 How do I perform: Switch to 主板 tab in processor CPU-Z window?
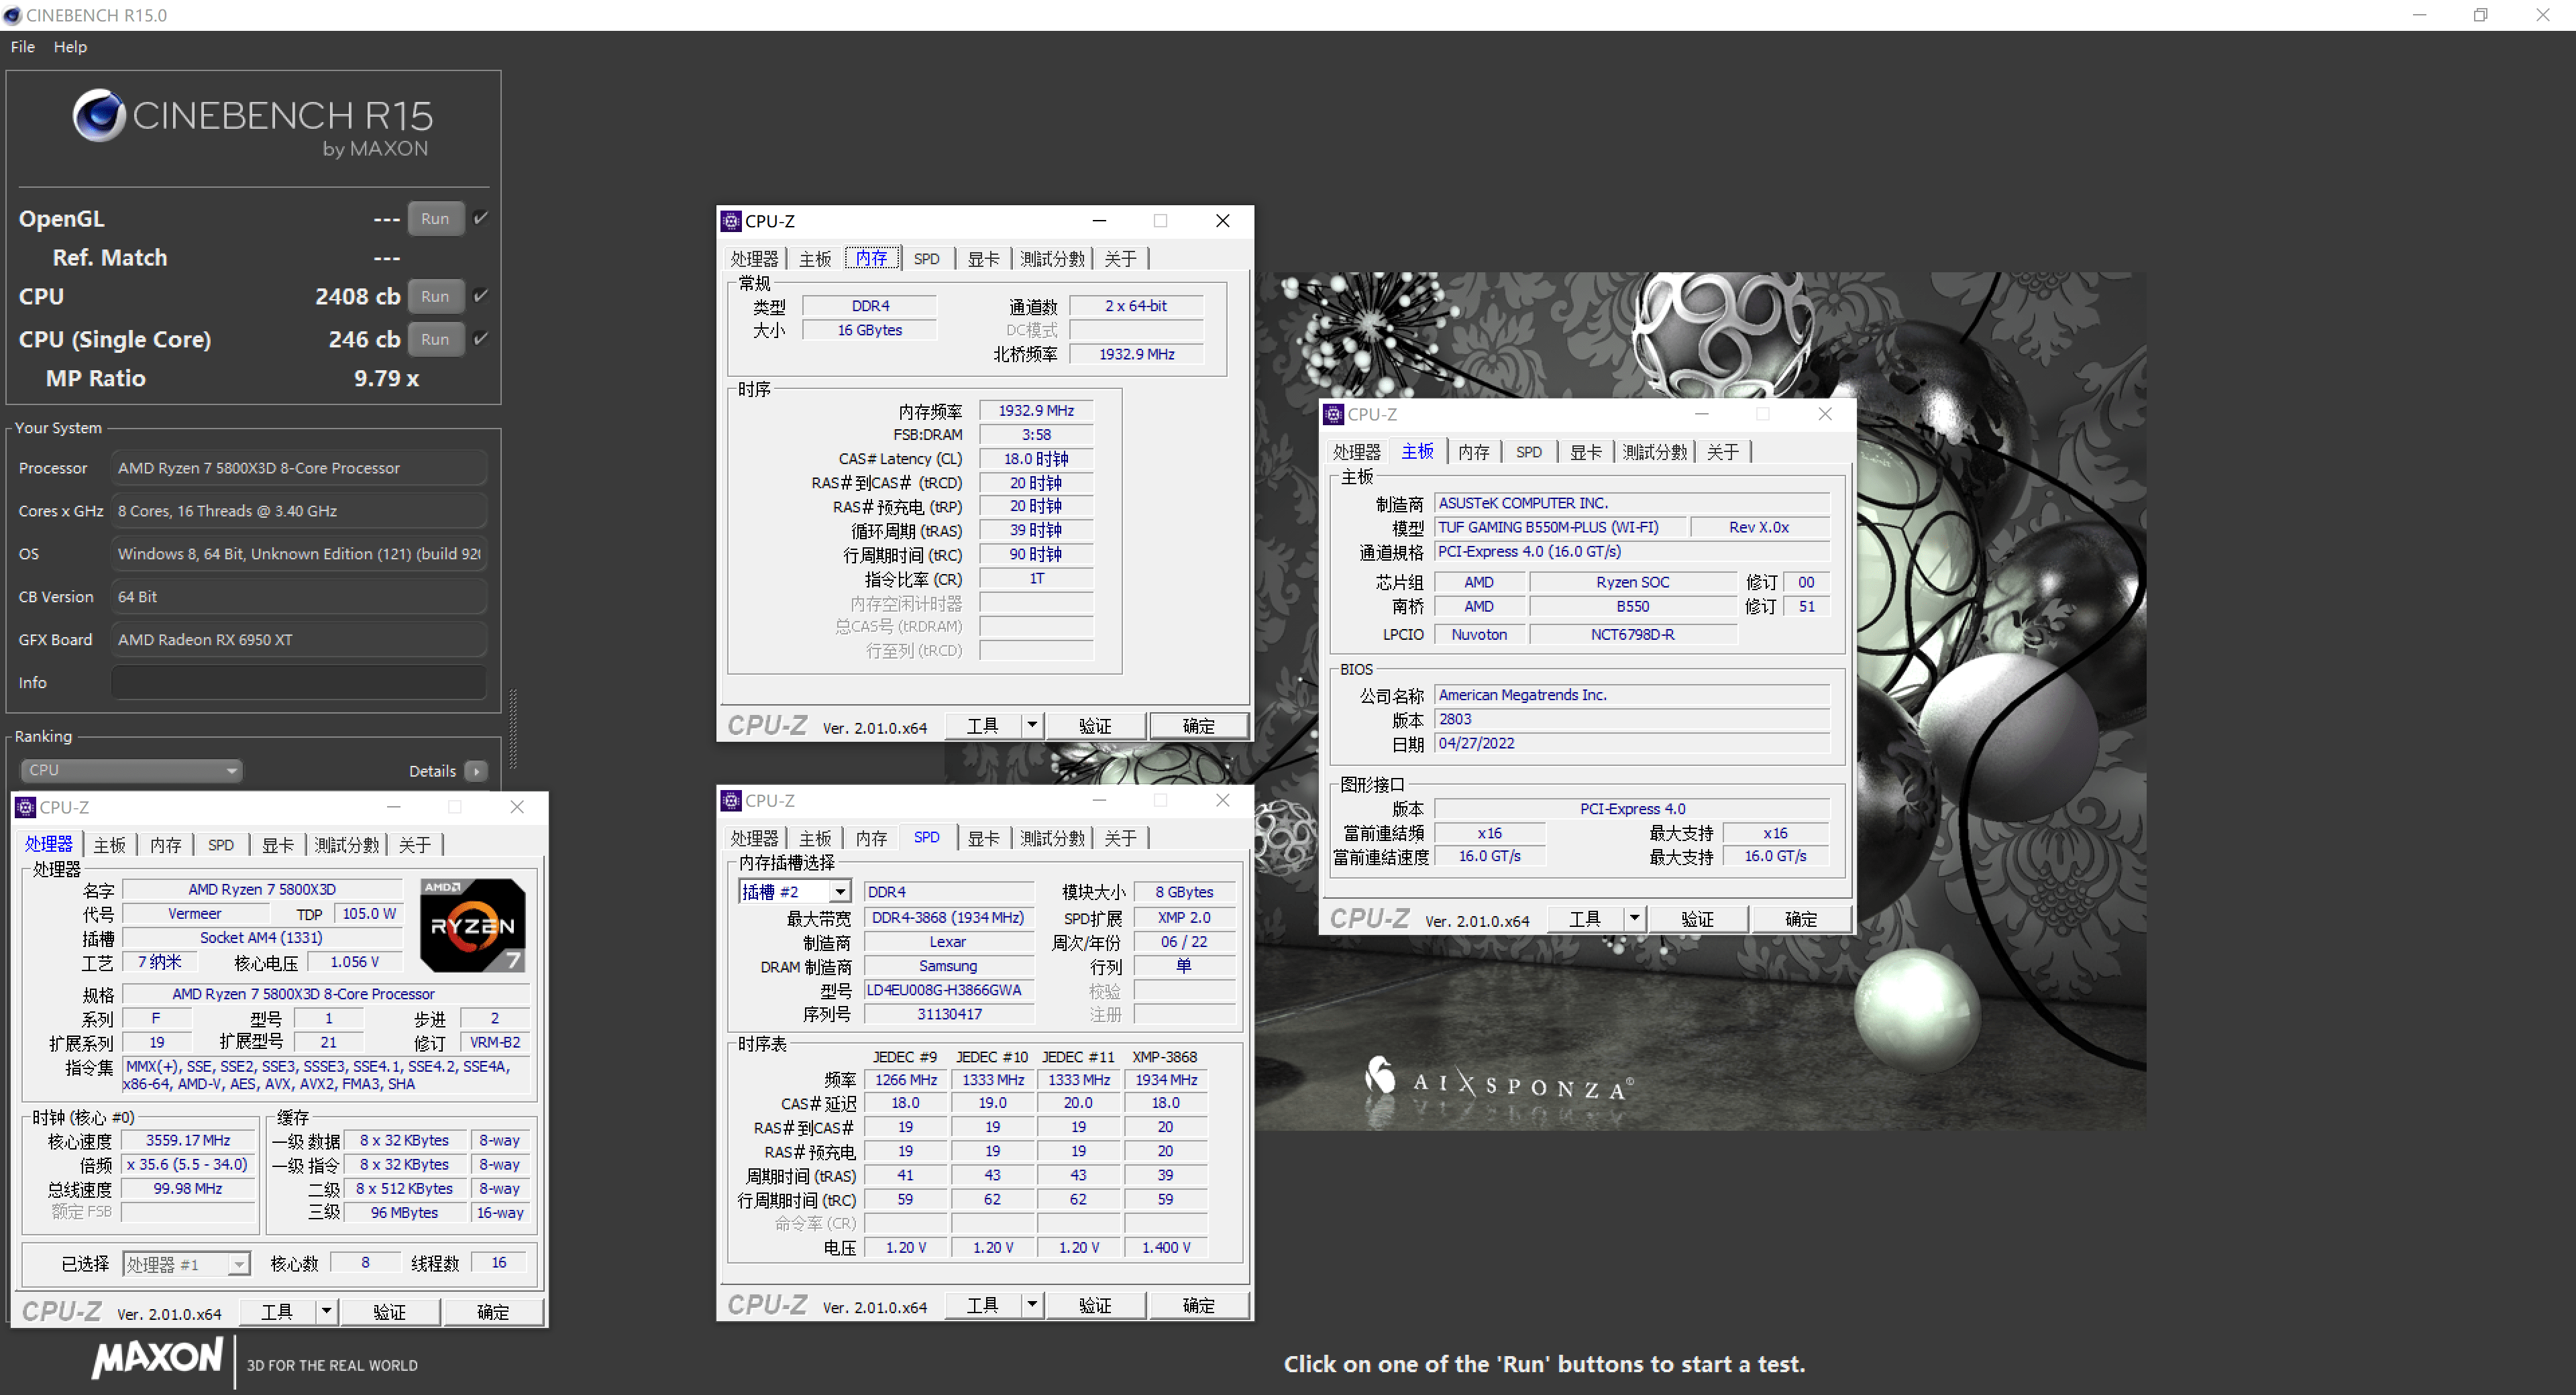pyautogui.click(x=110, y=845)
